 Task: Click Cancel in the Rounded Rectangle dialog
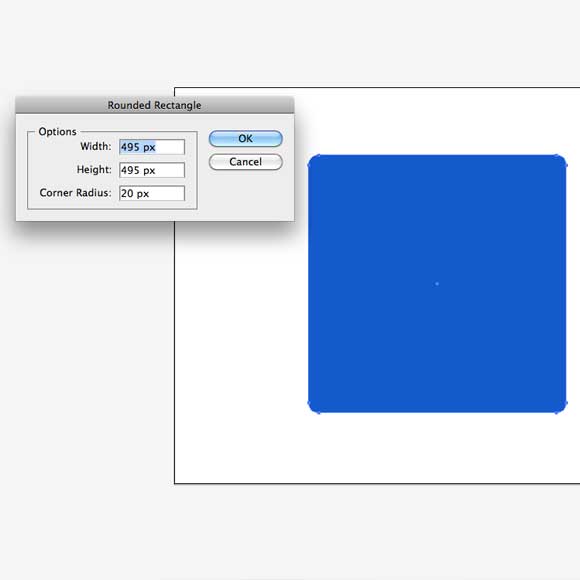pos(246,162)
